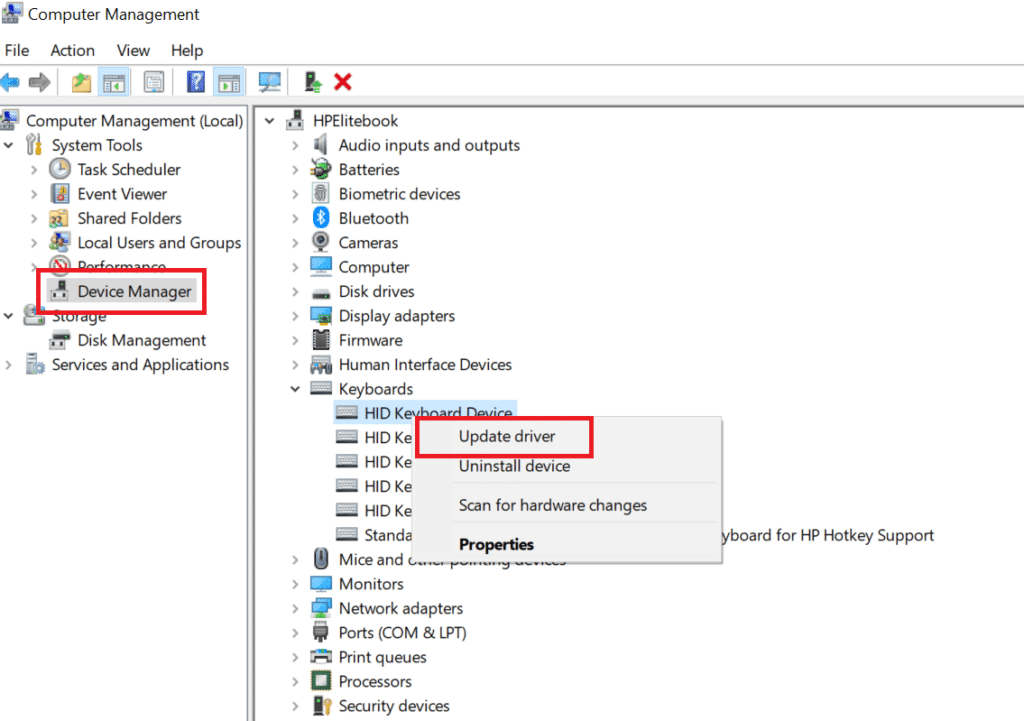Open Properties from the toolbar icon
The image size is (1024, 721).
154,81
